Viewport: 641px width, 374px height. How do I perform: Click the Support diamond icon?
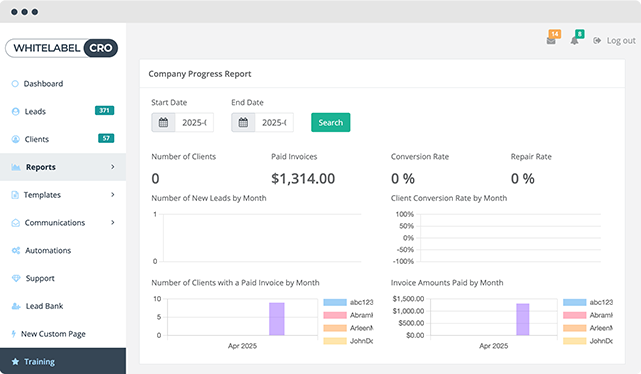point(16,278)
